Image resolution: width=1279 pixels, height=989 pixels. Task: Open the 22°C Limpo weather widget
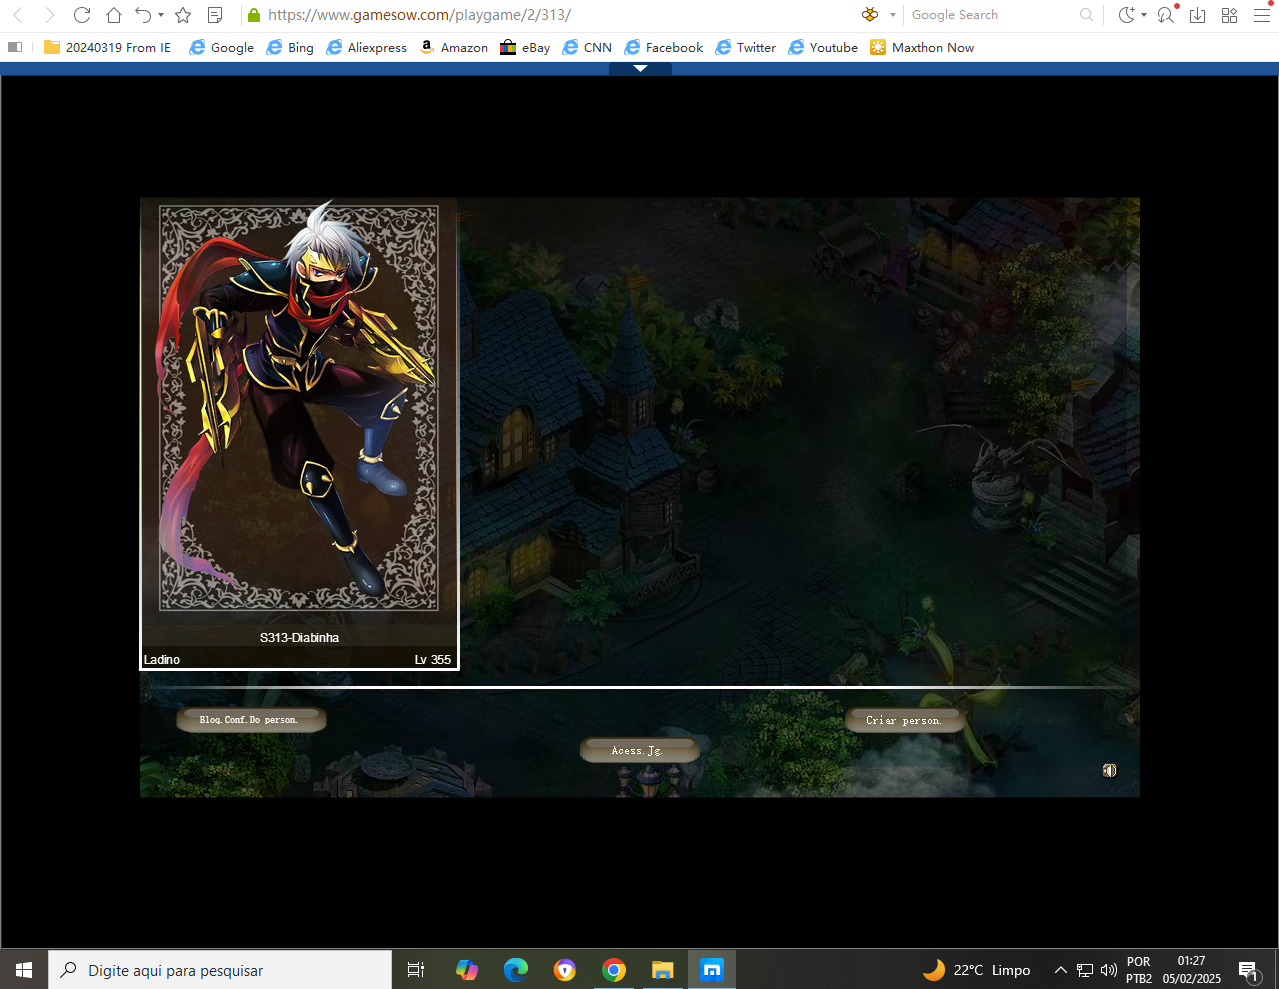976,970
